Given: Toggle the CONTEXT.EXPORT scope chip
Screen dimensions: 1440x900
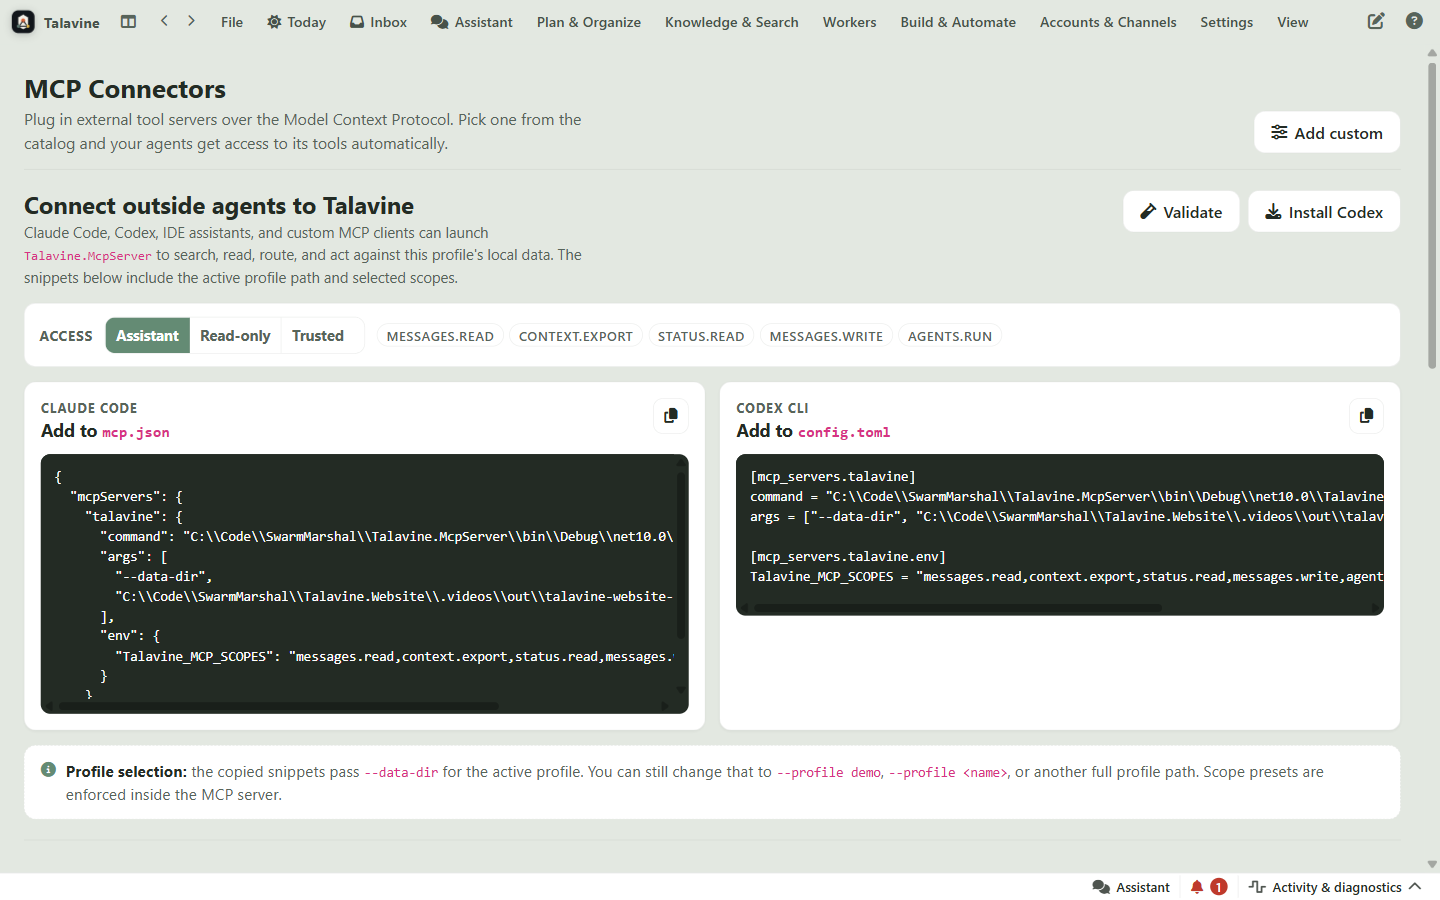Looking at the screenshot, I should [x=576, y=336].
